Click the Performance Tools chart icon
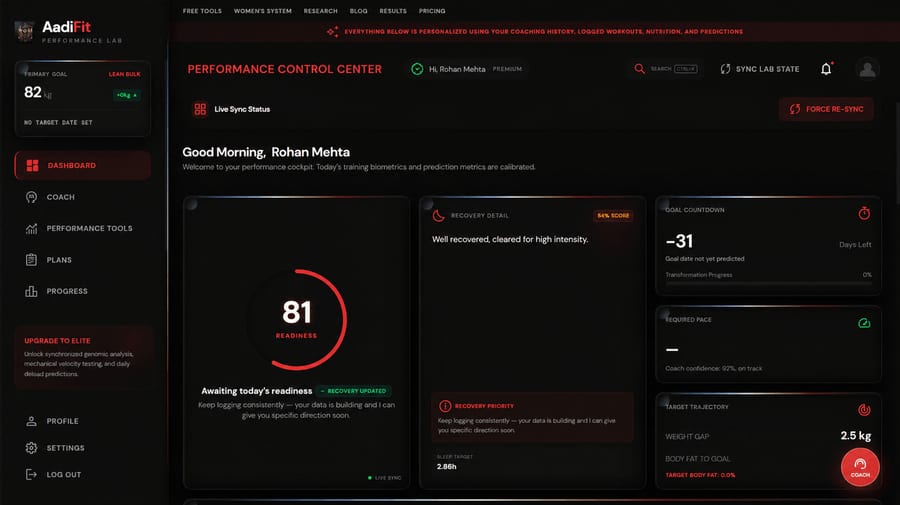This screenshot has width=900, height=505. click(32, 228)
